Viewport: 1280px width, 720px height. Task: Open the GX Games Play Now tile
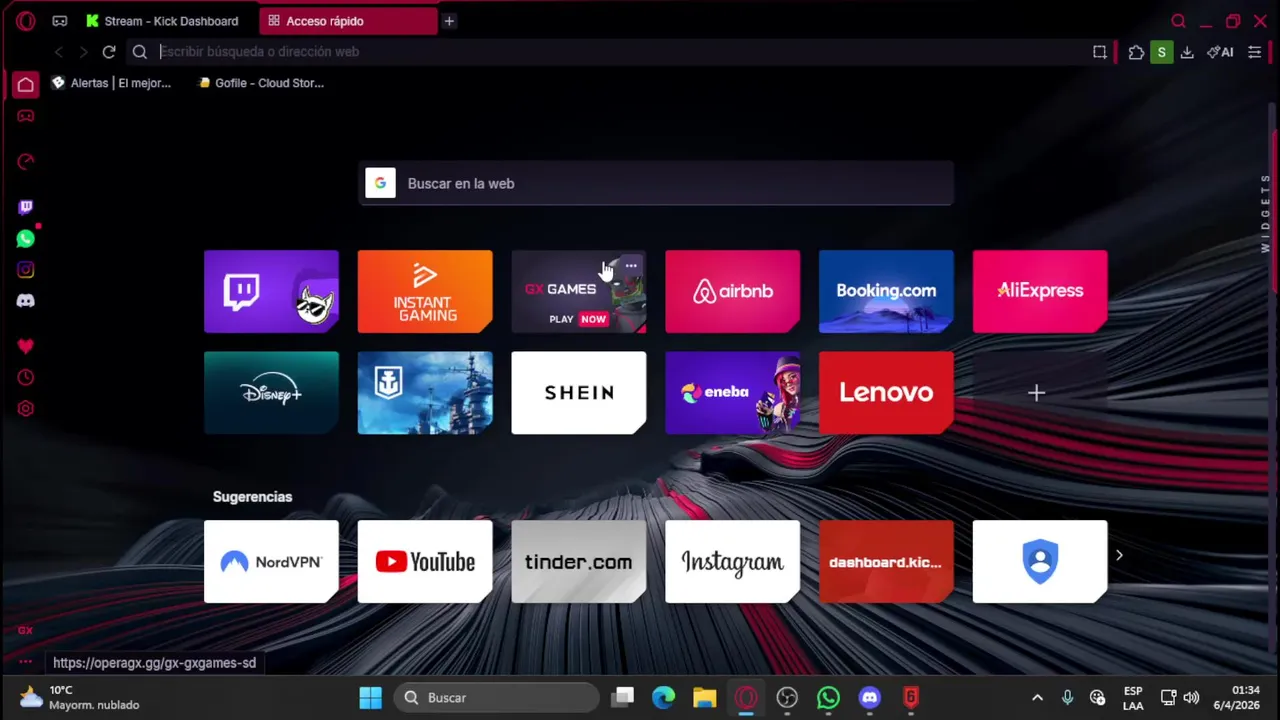tap(579, 291)
